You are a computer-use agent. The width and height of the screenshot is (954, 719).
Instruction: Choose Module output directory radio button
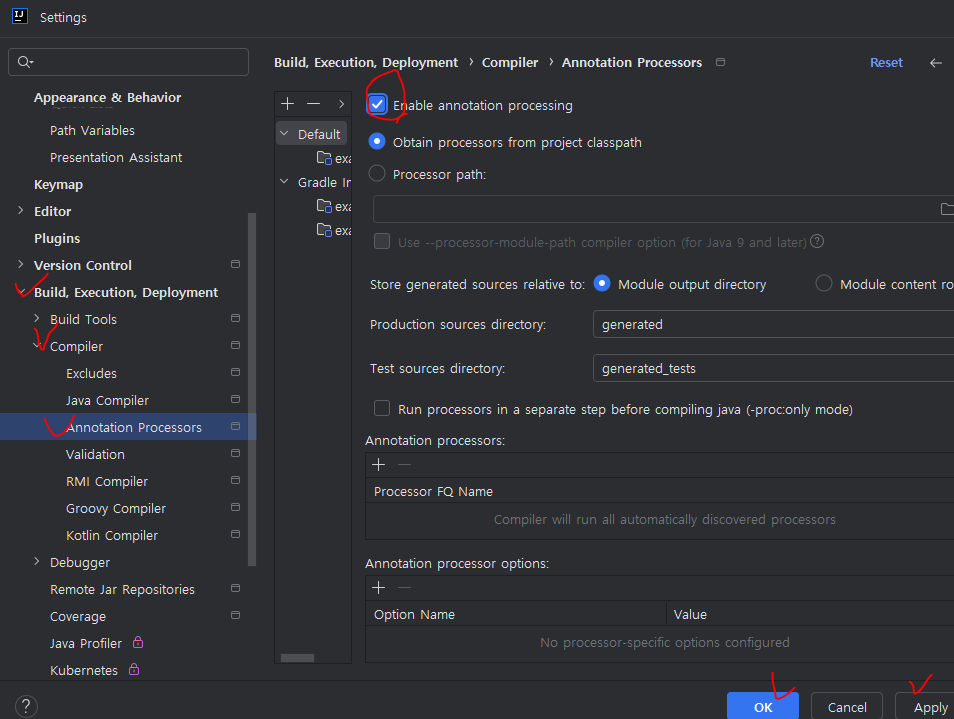click(x=602, y=283)
